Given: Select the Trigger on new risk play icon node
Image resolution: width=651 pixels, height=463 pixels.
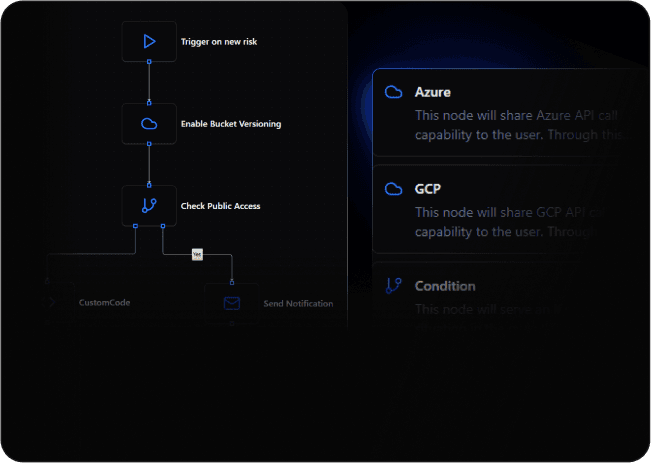Looking at the screenshot, I should tap(149, 42).
